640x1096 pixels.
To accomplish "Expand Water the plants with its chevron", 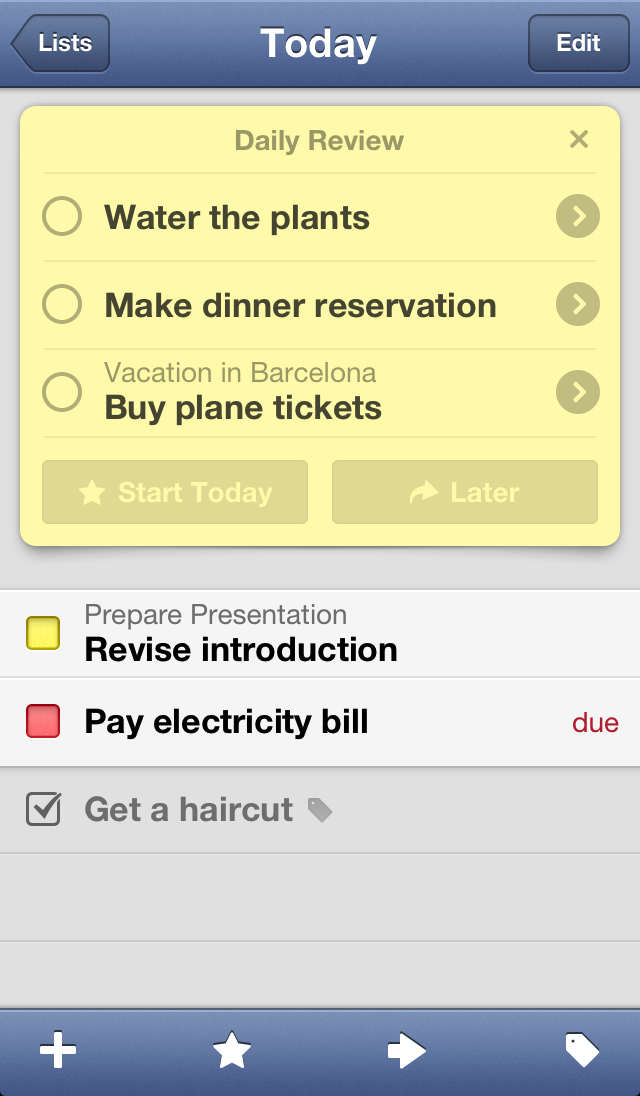I will (x=577, y=216).
